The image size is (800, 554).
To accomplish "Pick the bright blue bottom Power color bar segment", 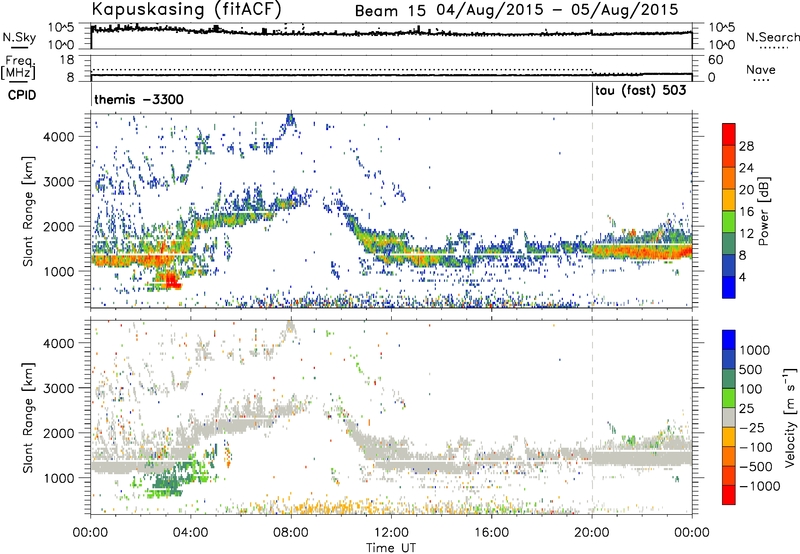I will click(729, 287).
